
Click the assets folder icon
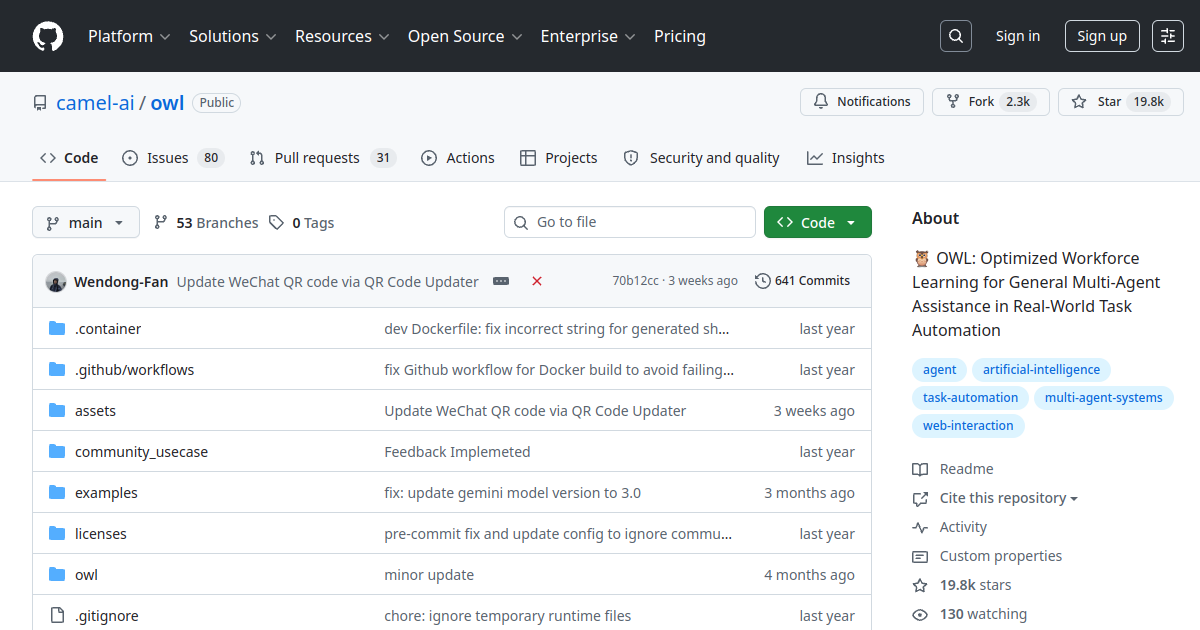click(x=57, y=411)
